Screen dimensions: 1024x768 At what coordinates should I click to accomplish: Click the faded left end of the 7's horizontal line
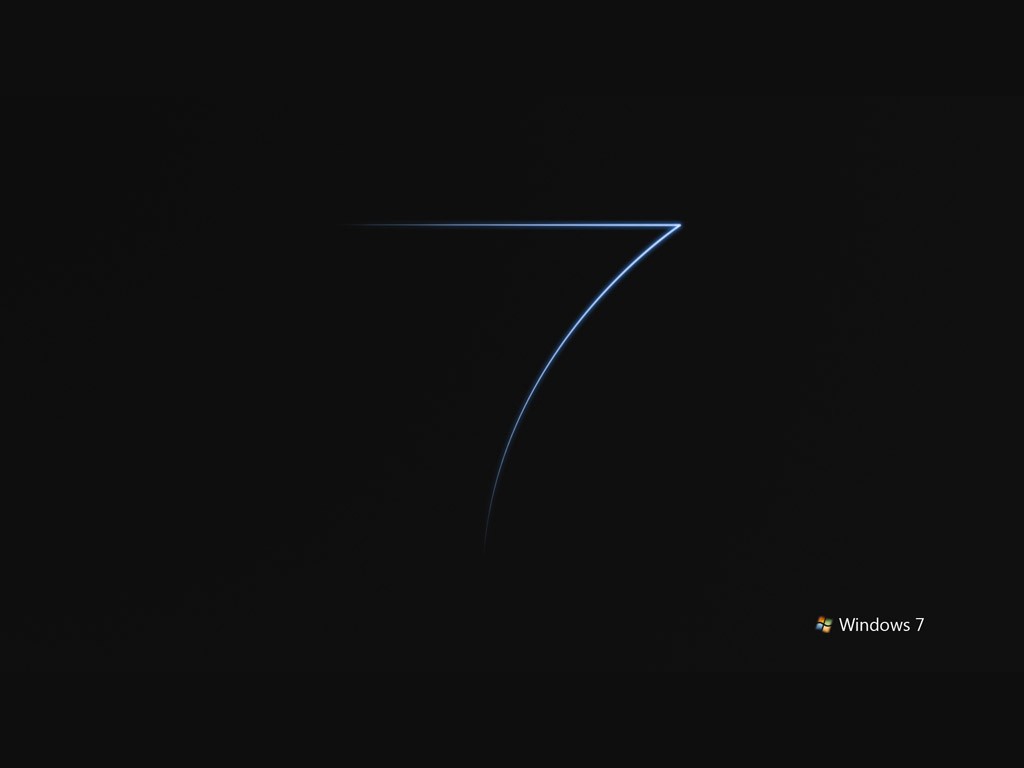click(355, 225)
